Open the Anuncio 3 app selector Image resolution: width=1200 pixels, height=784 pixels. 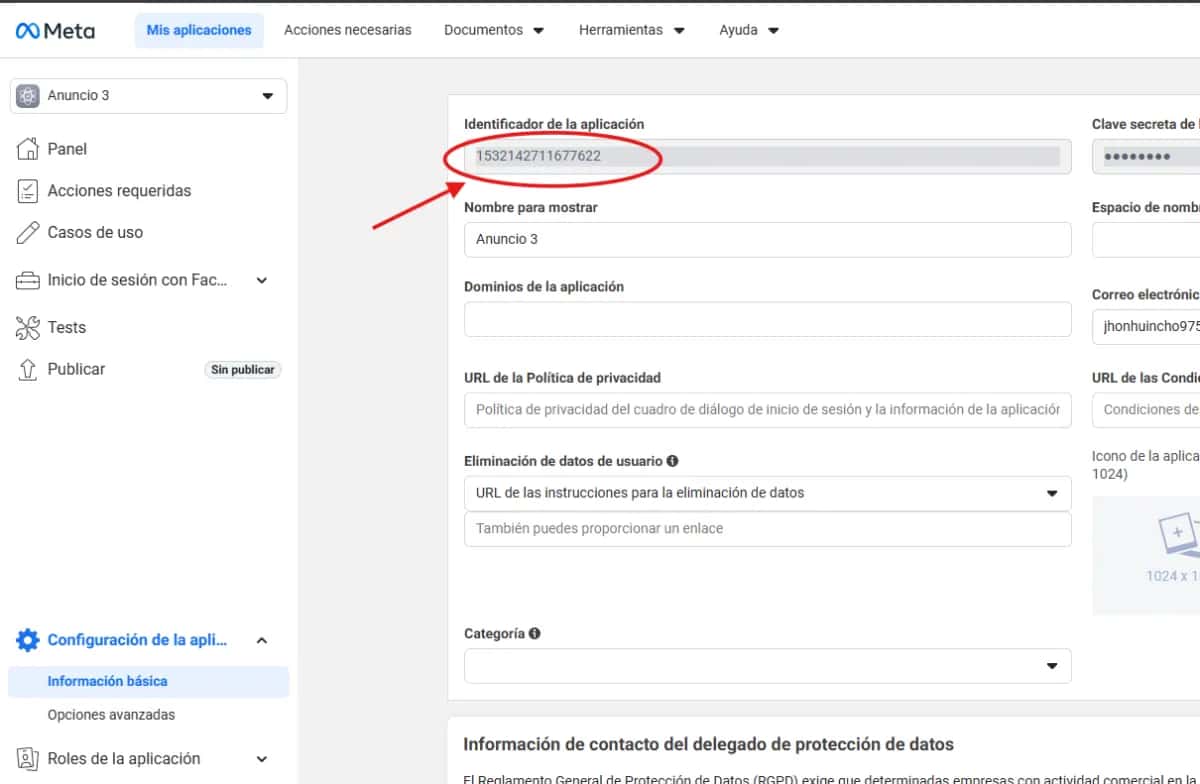point(148,96)
